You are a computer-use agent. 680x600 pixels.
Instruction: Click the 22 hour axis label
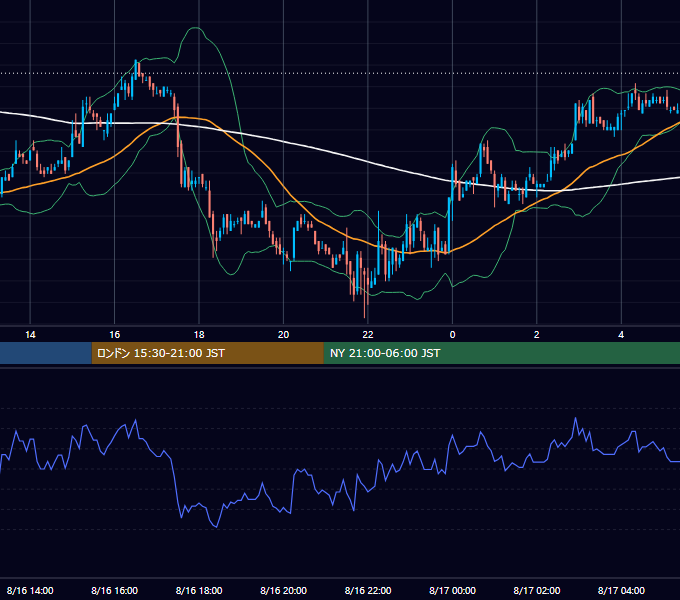[368, 335]
